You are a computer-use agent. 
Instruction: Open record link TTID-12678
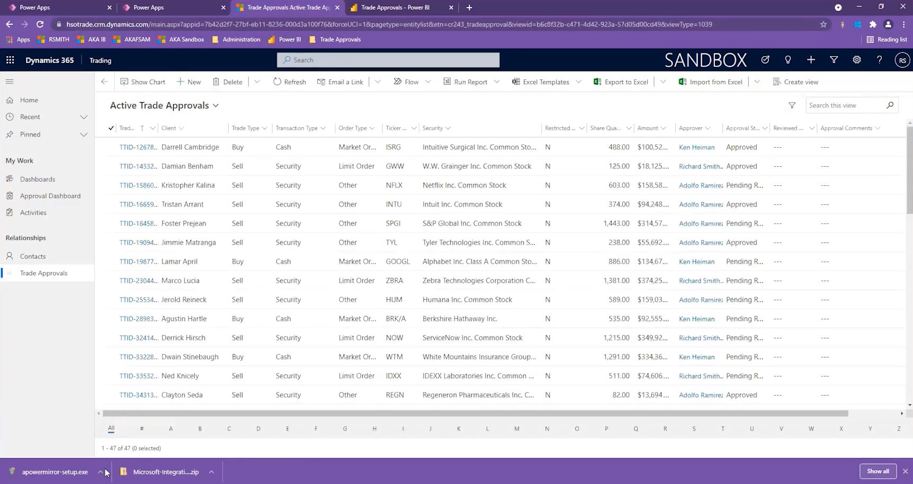point(137,147)
